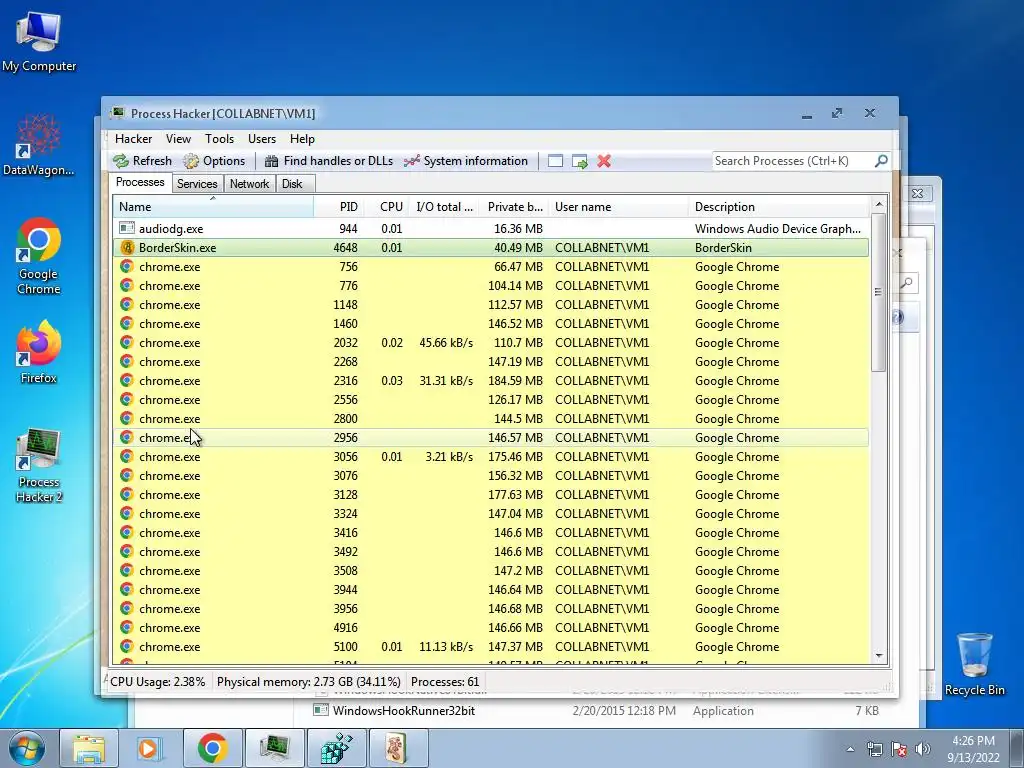
Task: Sort by Private bytes column header
Action: pyautogui.click(x=515, y=207)
